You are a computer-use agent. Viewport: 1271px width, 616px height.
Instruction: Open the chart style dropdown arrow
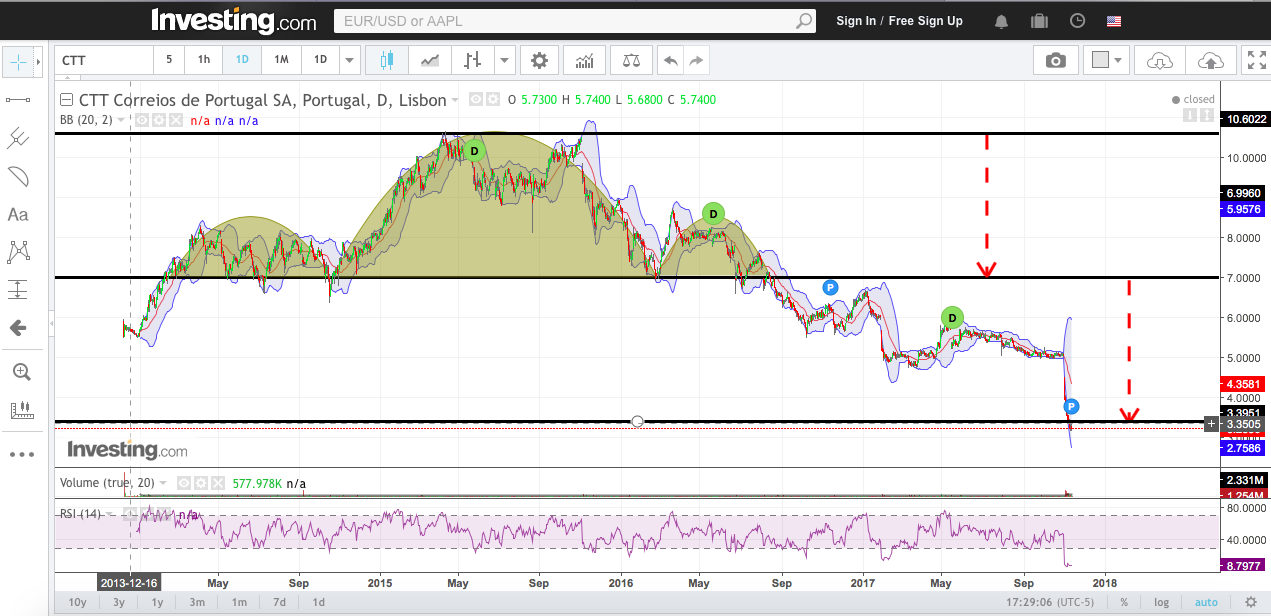504,60
